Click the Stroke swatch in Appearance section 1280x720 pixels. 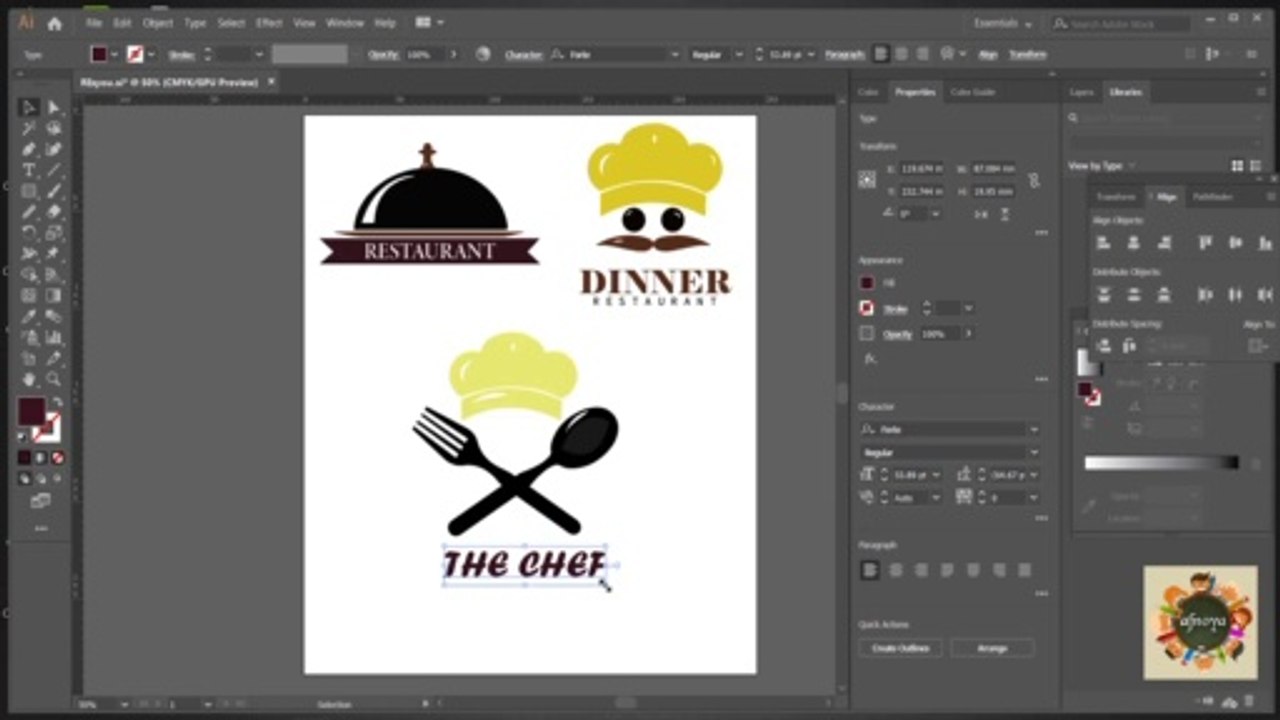point(867,309)
